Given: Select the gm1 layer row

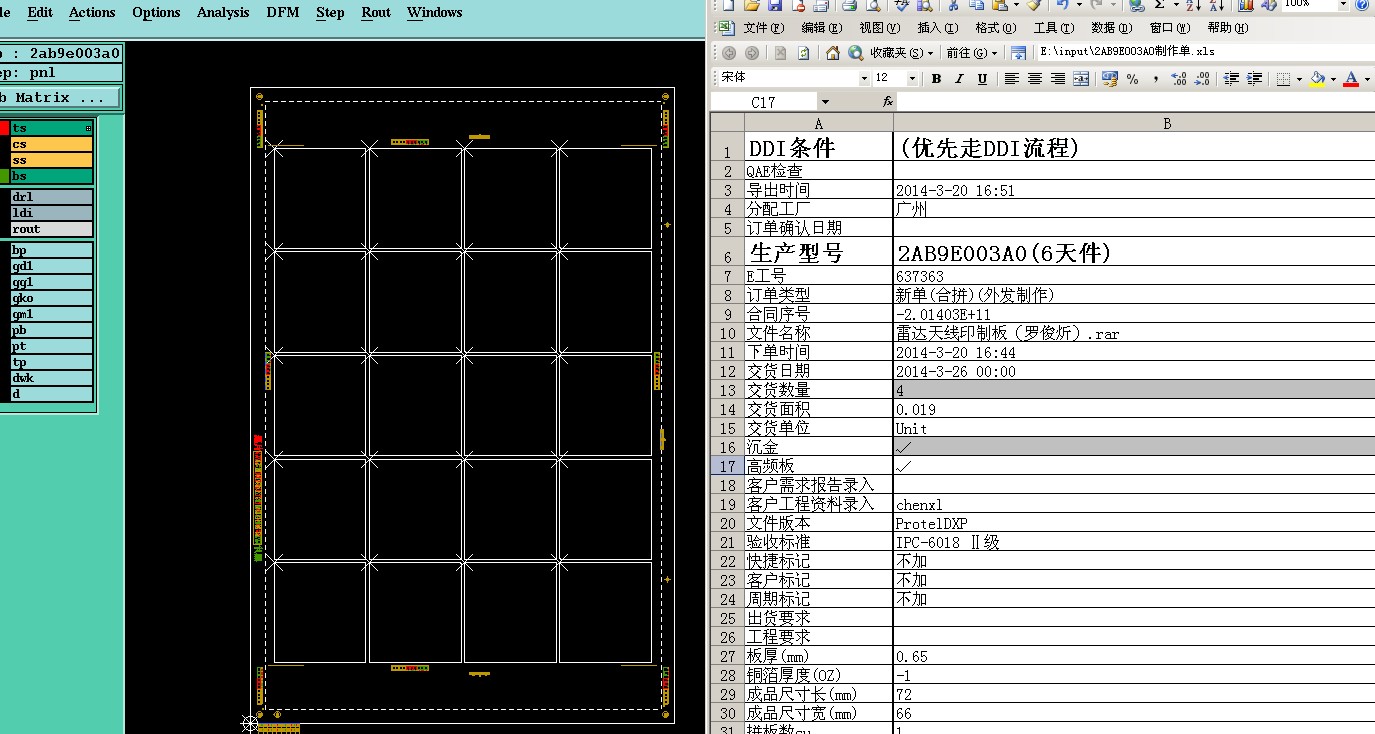Looking at the screenshot, I should pos(51,314).
